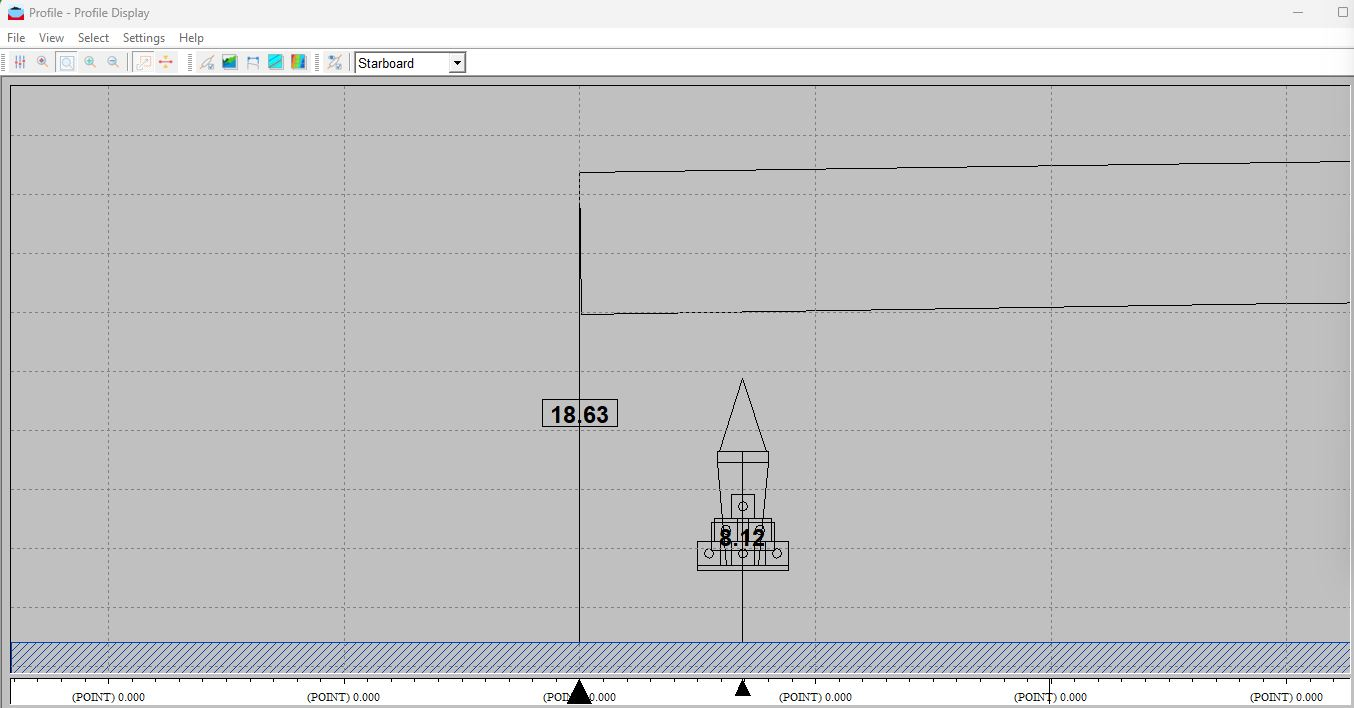Click the vessel outline drawing in profile
This screenshot has height=708, width=1354.
(742, 475)
